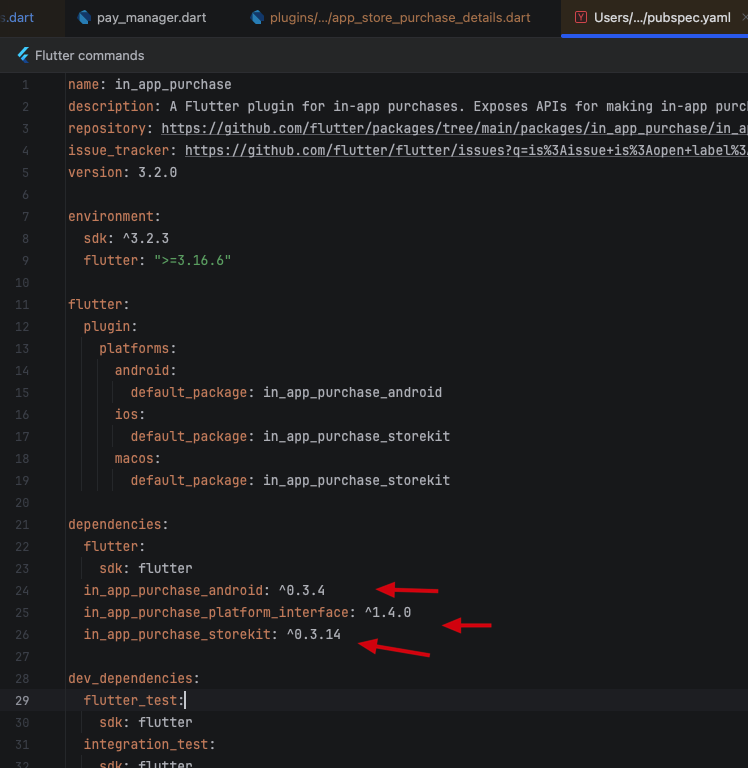This screenshot has width=748, height=768.
Task: Click sdk: flutter on line 30
Action: (x=146, y=722)
